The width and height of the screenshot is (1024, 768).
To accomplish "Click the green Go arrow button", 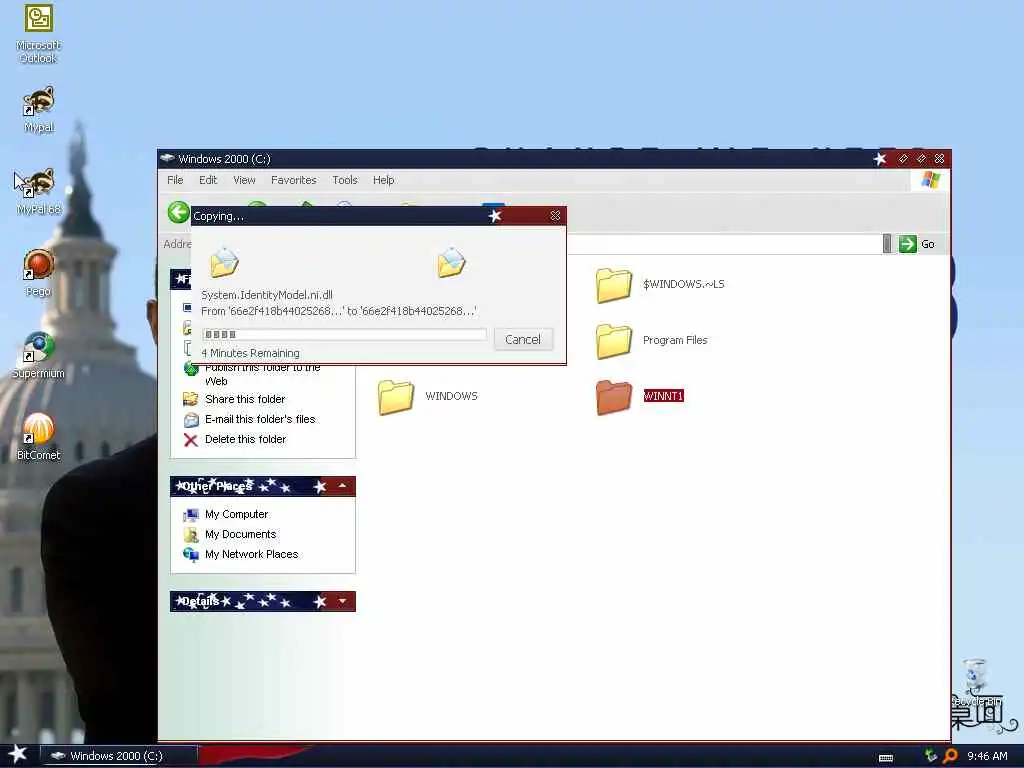I will 907,244.
